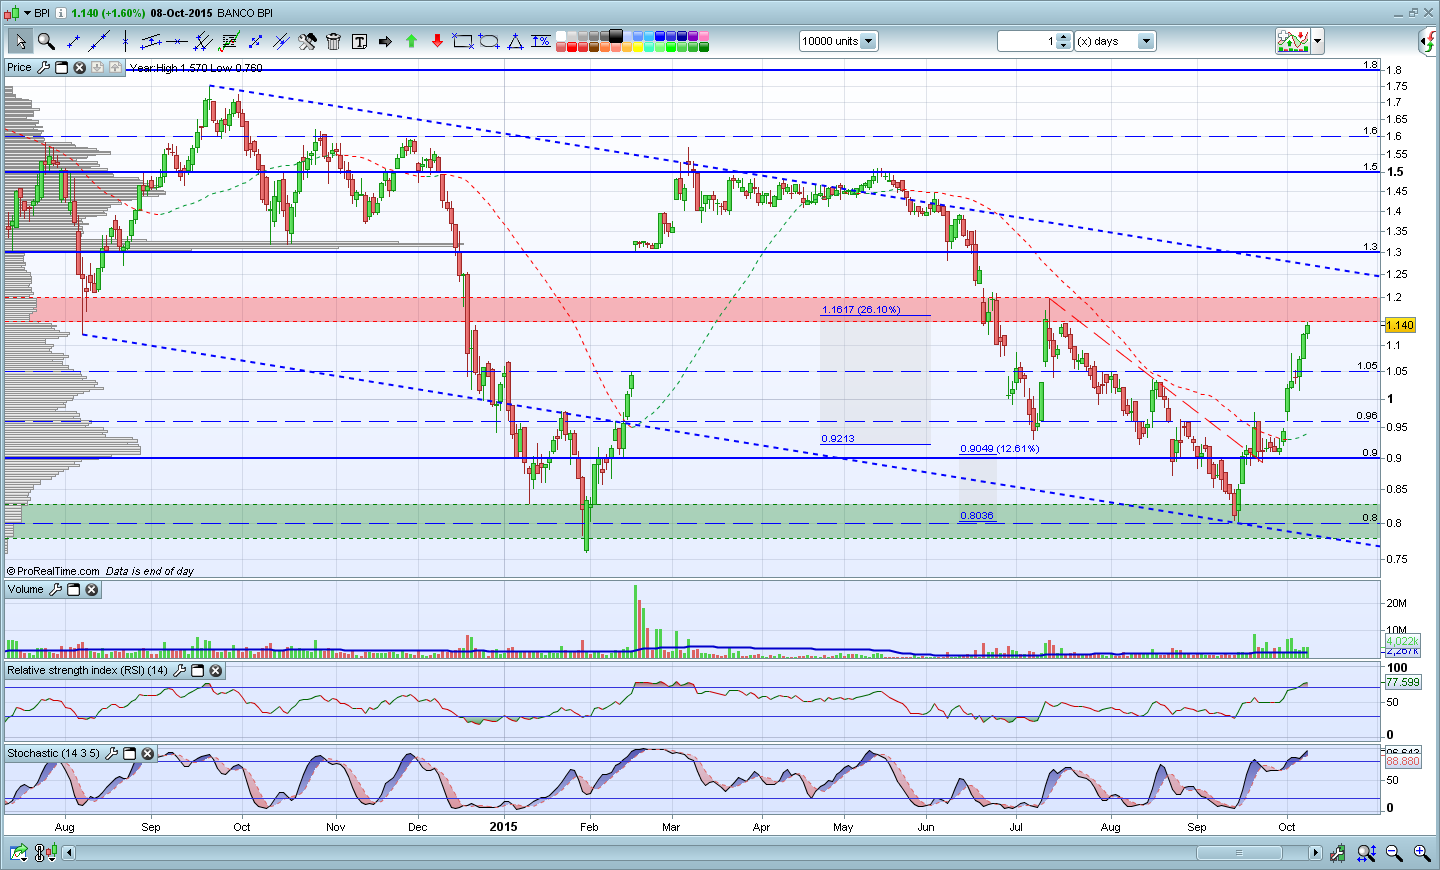Open Volume indicator wrench settings
The height and width of the screenshot is (870, 1440).
(x=55, y=590)
